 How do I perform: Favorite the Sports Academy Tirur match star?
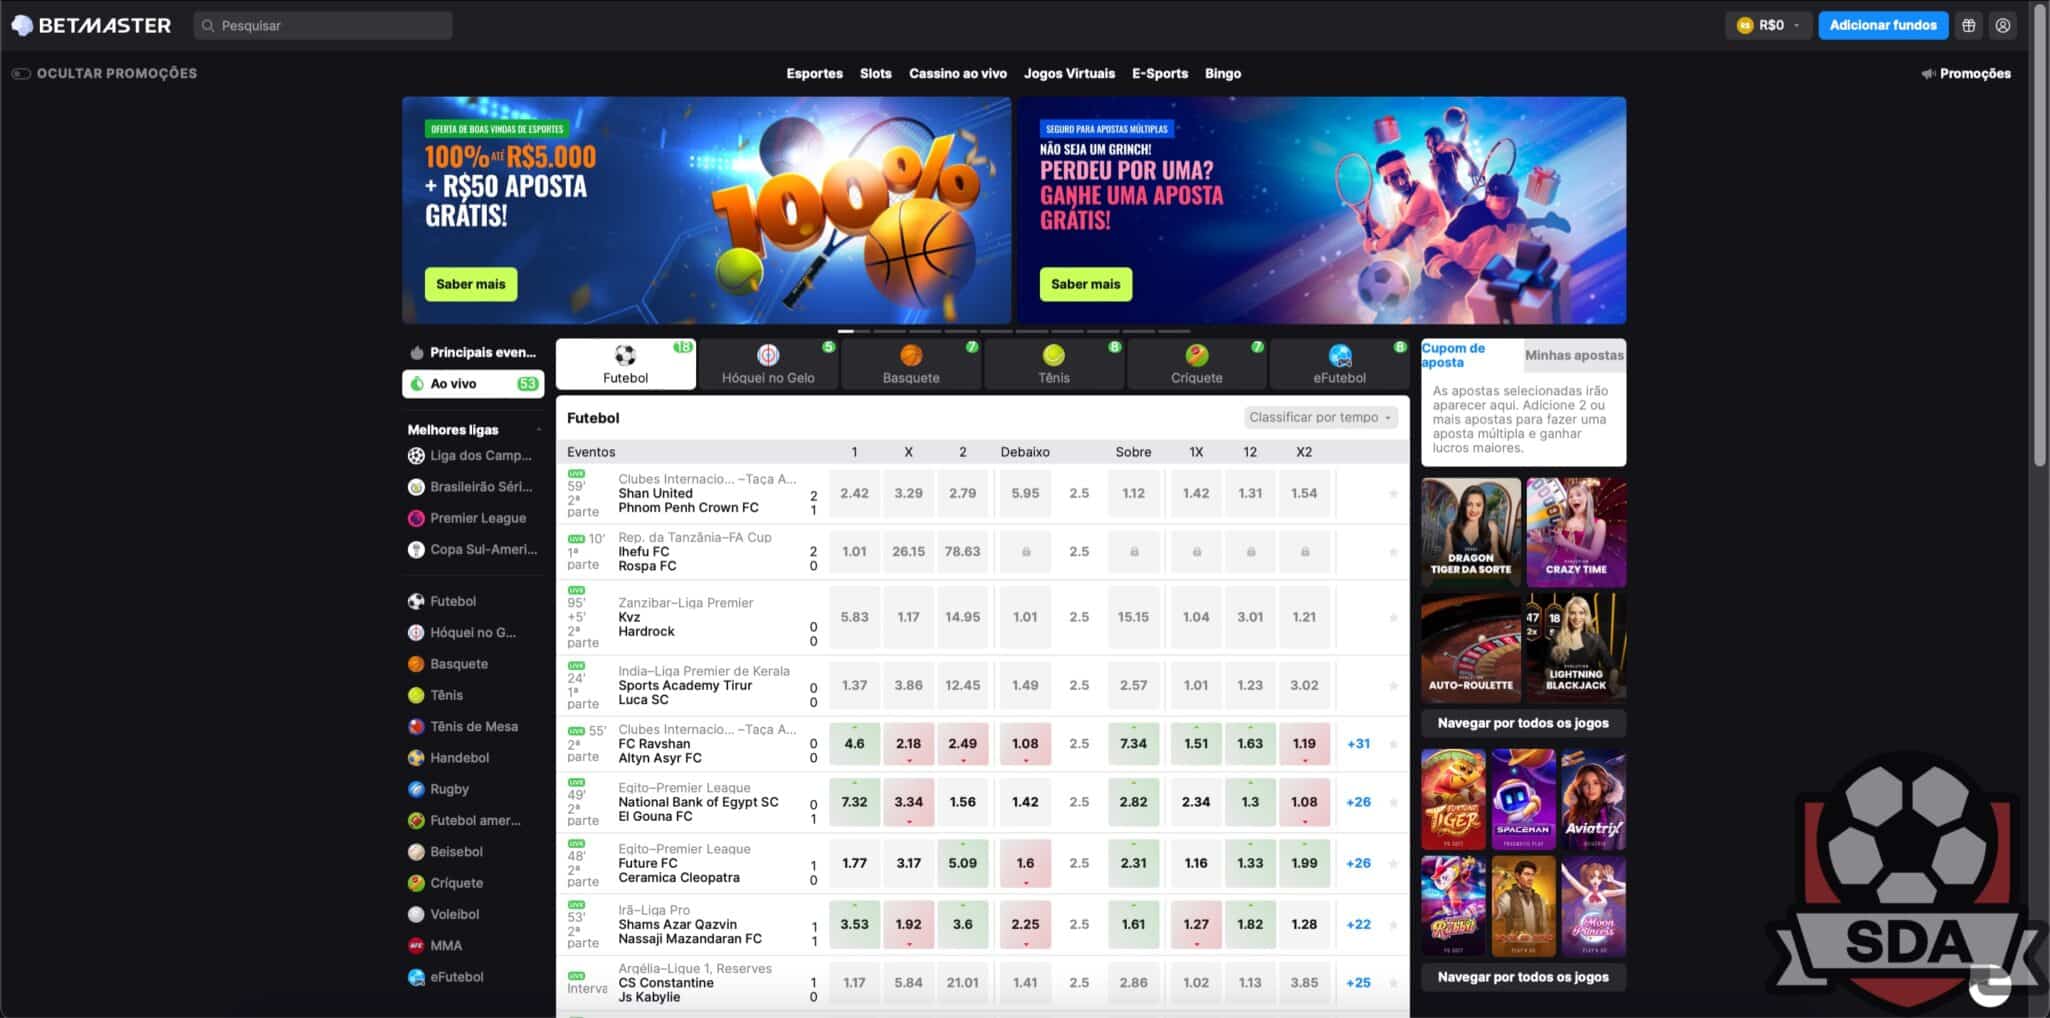tap(1393, 686)
